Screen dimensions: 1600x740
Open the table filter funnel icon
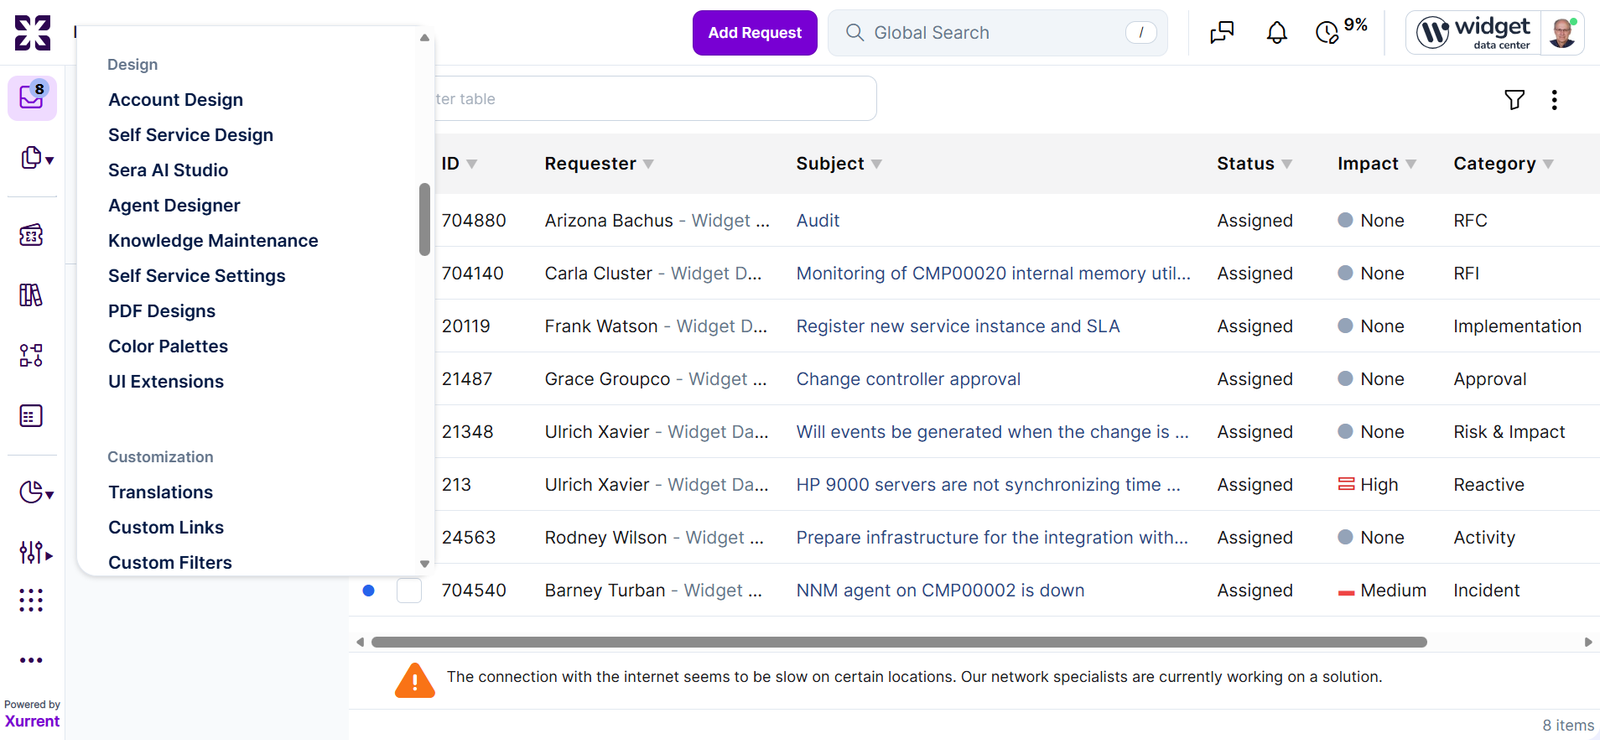point(1514,99)
